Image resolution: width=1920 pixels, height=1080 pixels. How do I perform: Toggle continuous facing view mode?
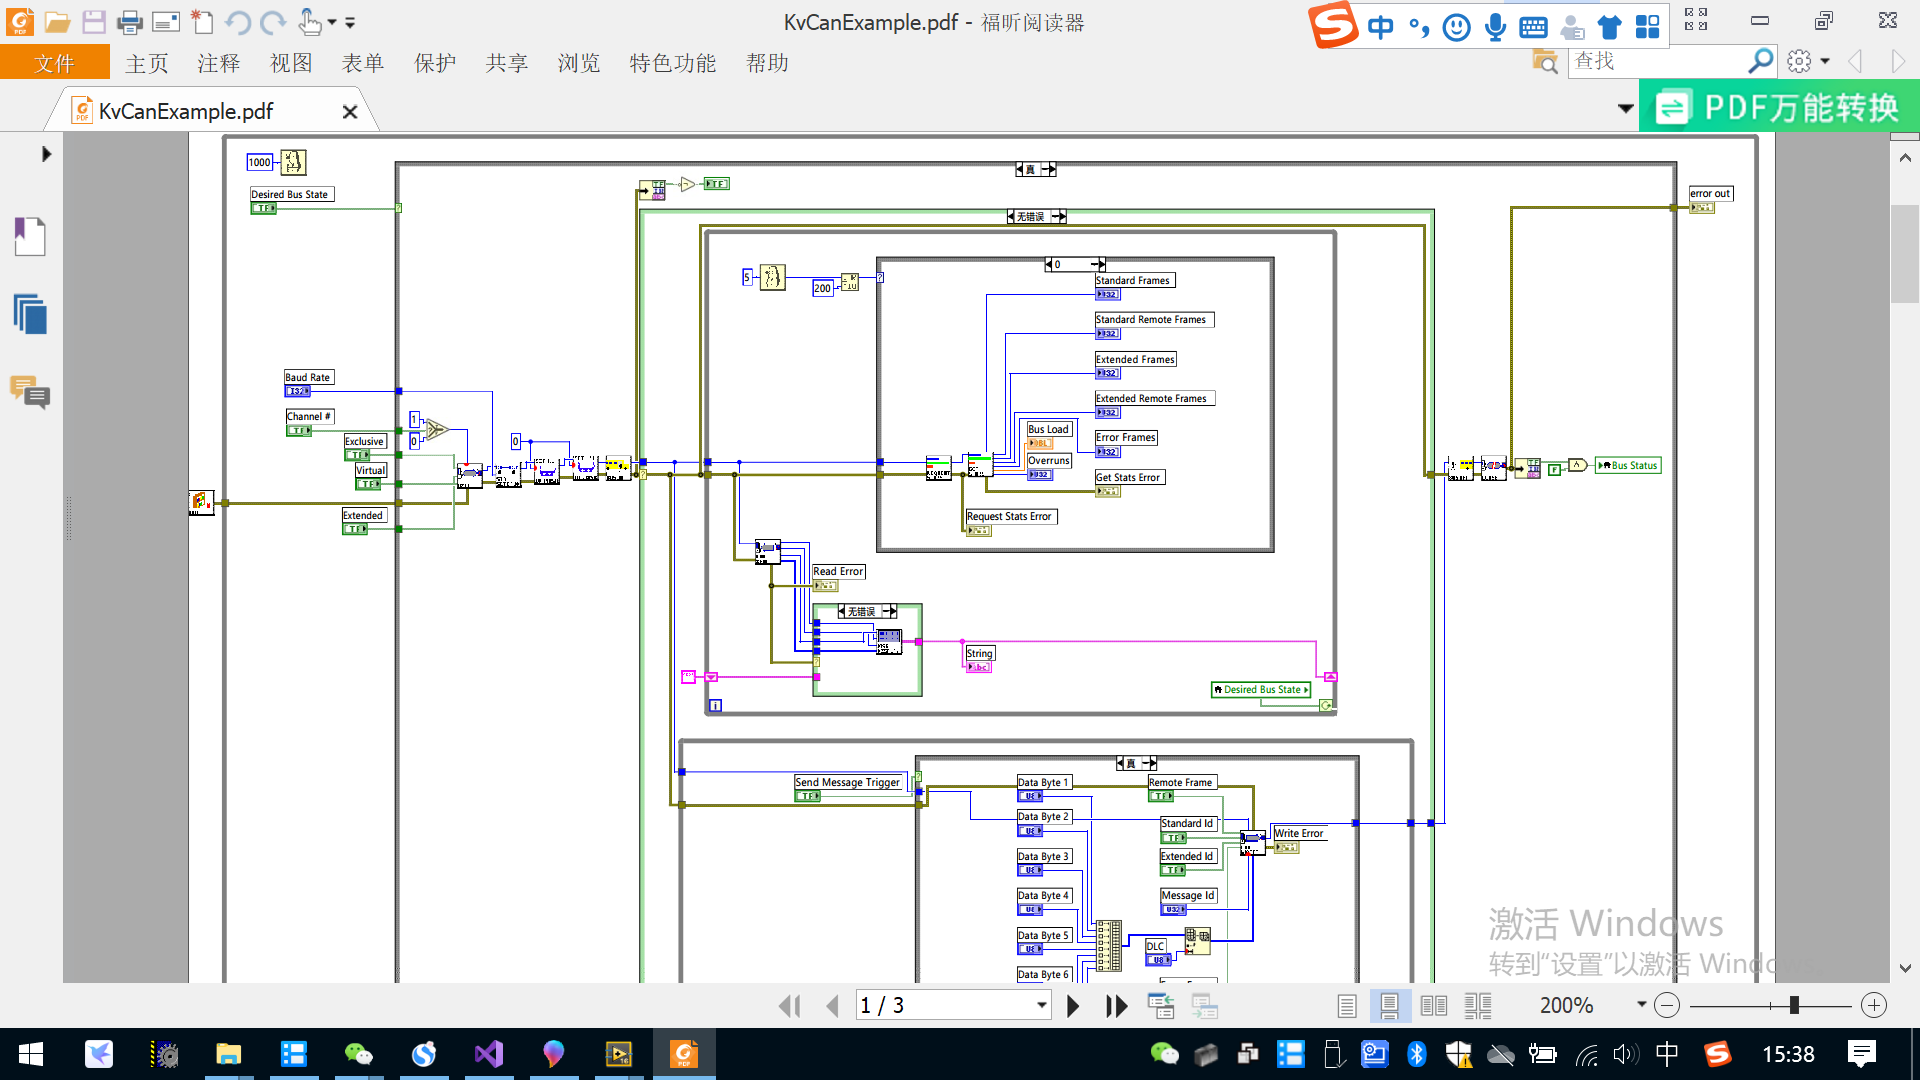click(1478, 1005)
